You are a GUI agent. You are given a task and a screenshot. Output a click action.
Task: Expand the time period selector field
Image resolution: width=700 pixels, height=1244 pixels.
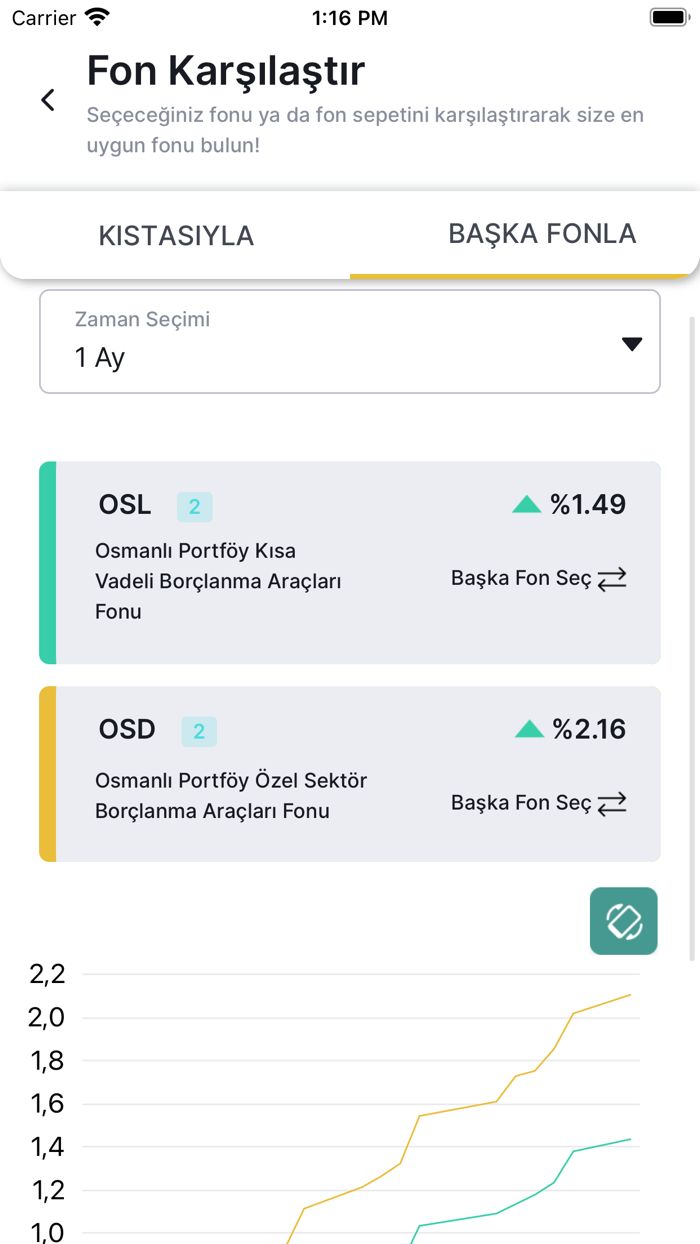349,340
